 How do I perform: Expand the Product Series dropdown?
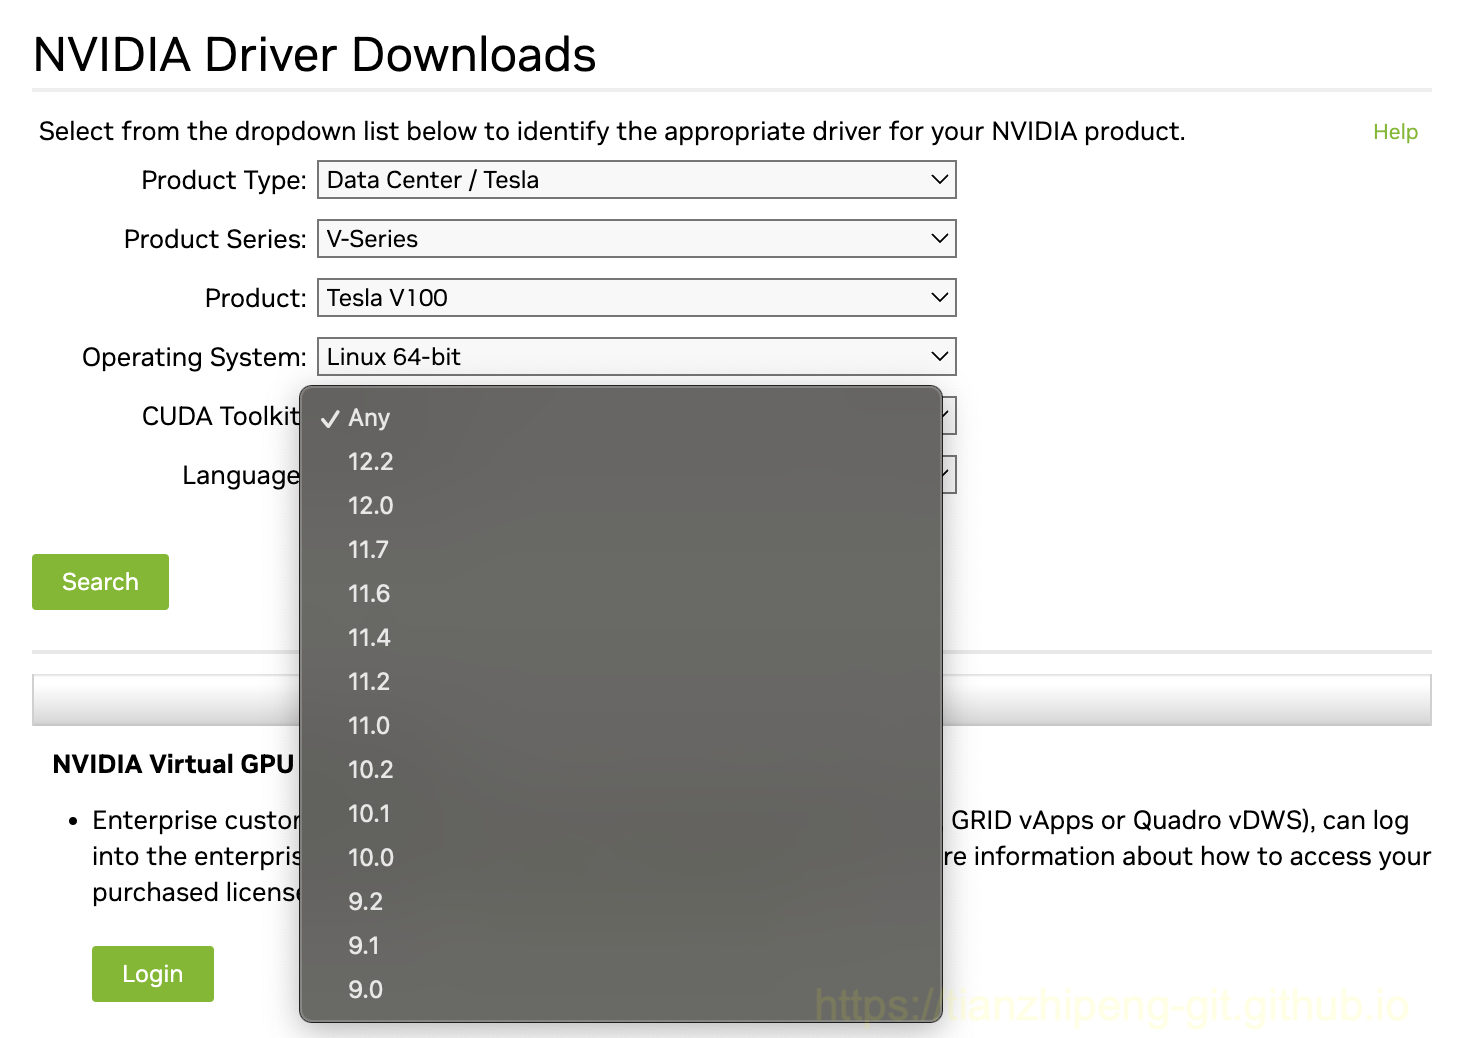636,239
